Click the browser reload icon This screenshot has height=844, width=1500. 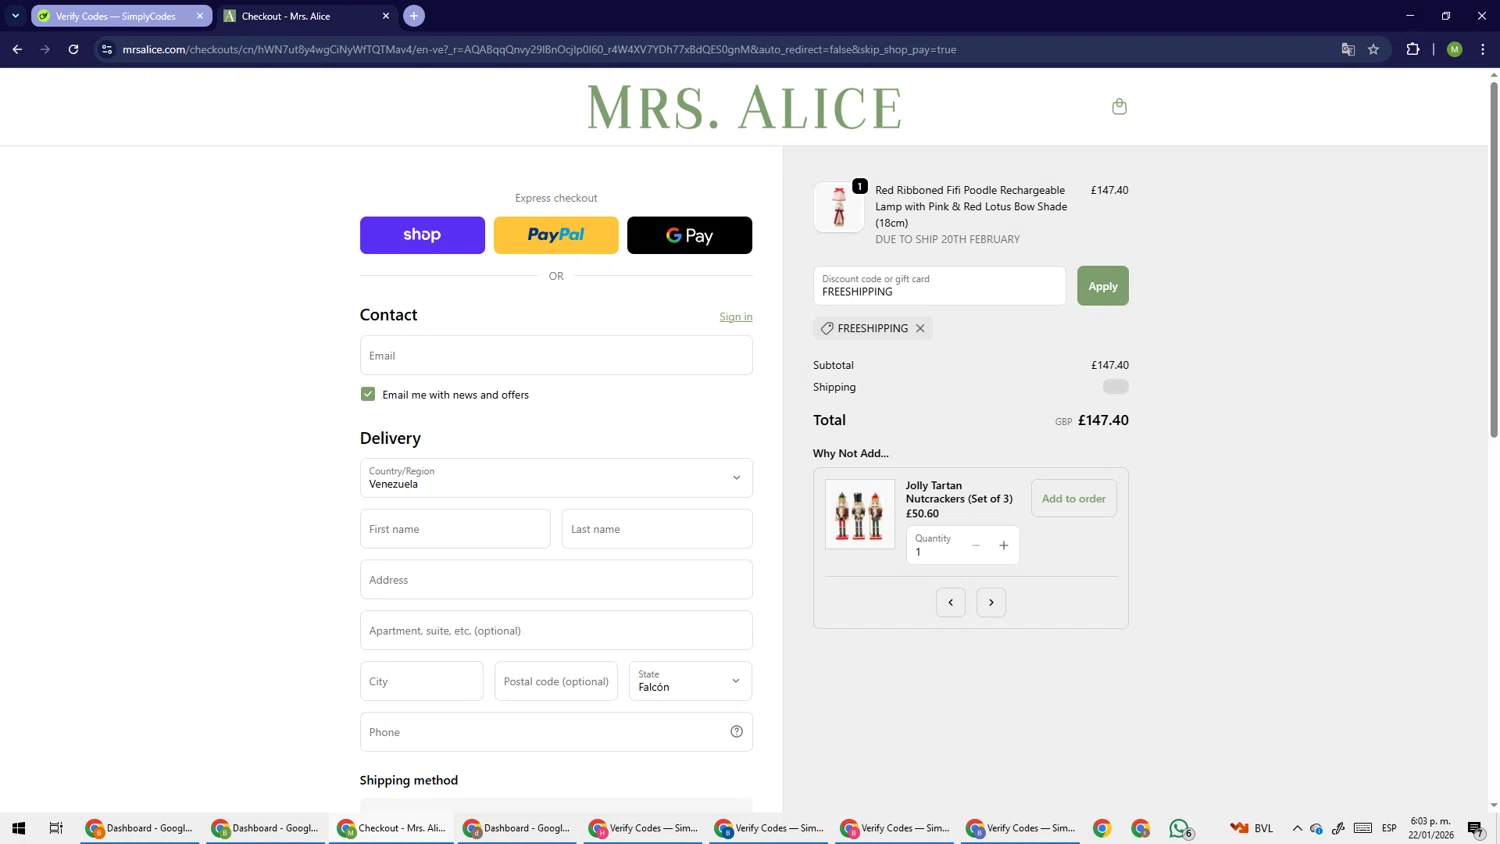tap(73, 49)
